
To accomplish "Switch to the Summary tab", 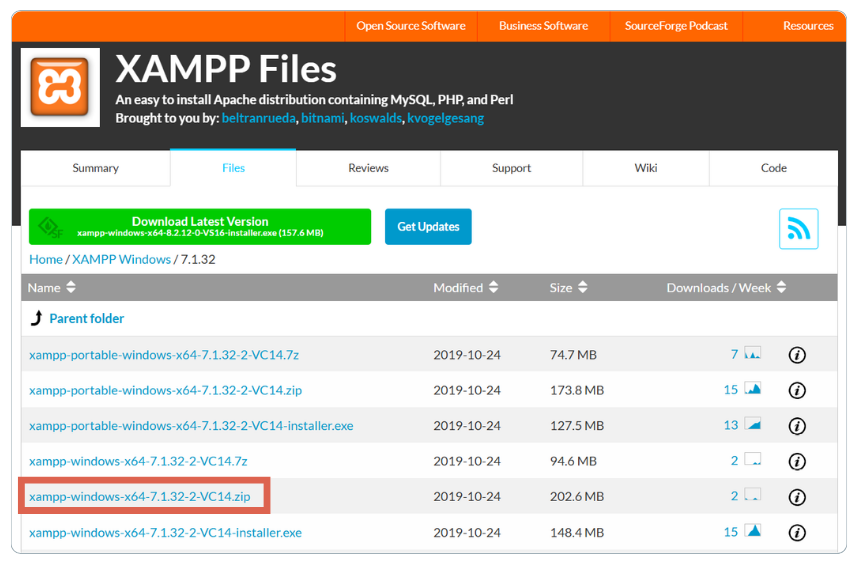I will point(96,168).
